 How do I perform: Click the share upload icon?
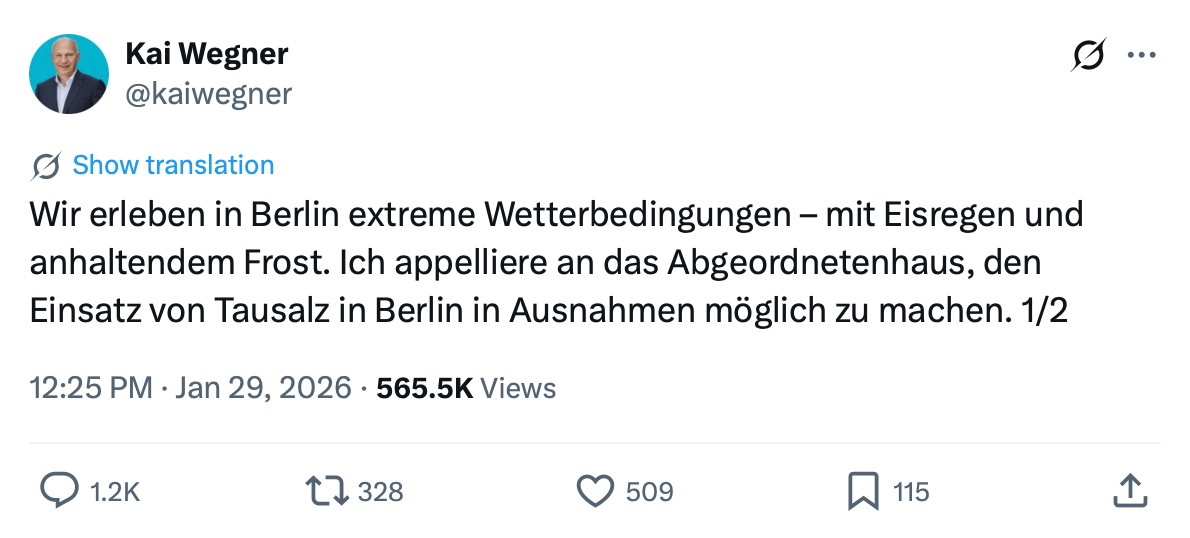click(1128, 491)
